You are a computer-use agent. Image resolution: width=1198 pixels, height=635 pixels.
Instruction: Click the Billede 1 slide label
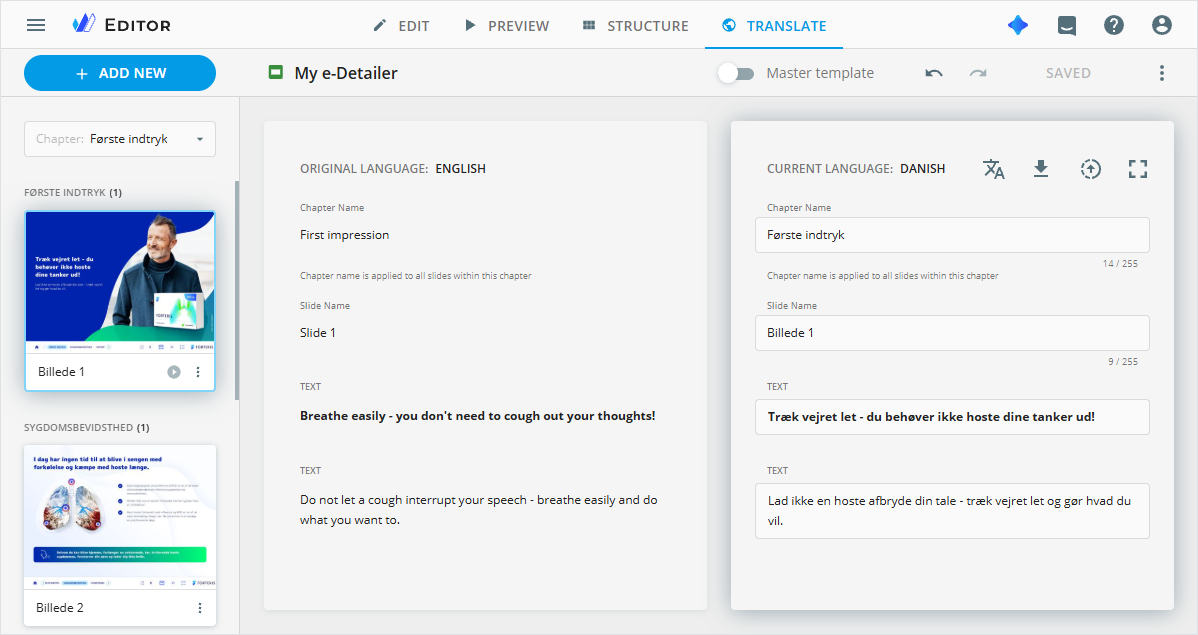61,372
